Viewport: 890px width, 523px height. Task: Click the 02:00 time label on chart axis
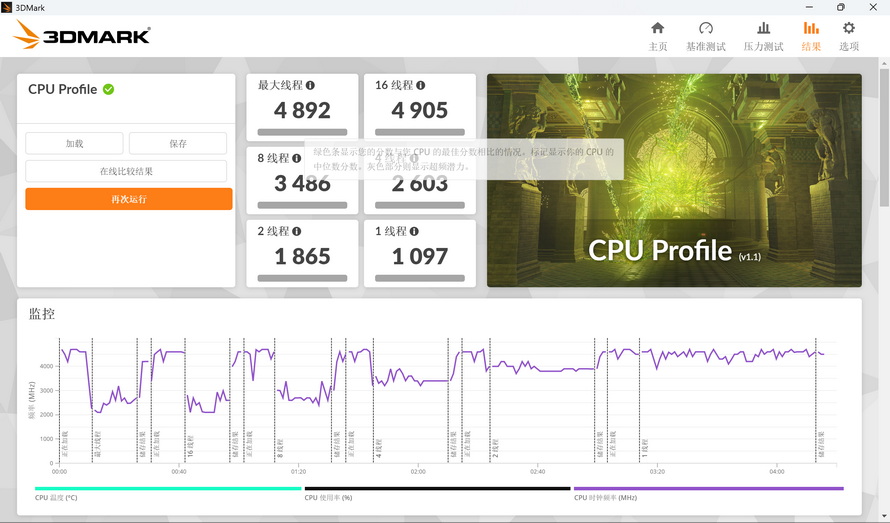tap(418, 471)
